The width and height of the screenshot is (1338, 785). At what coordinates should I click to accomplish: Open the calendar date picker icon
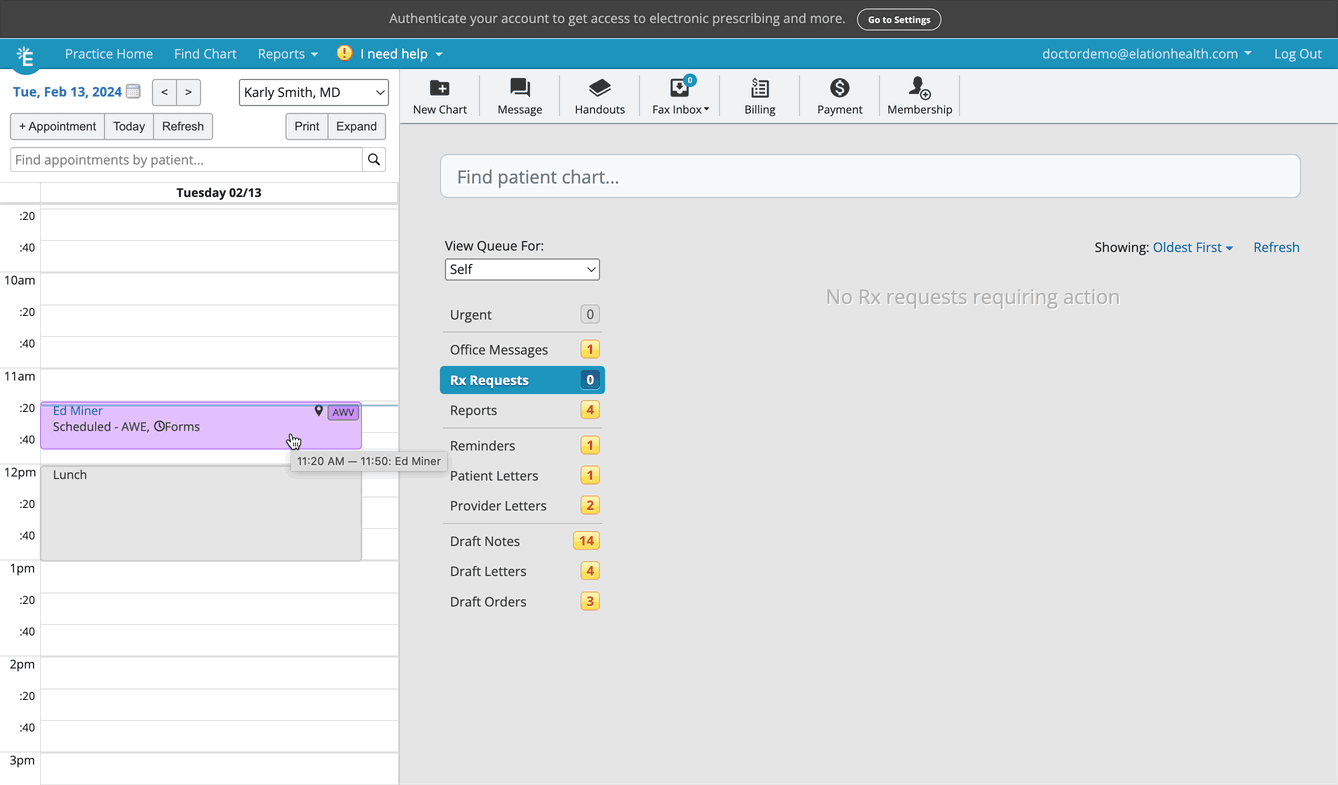(x=133, y=90)
